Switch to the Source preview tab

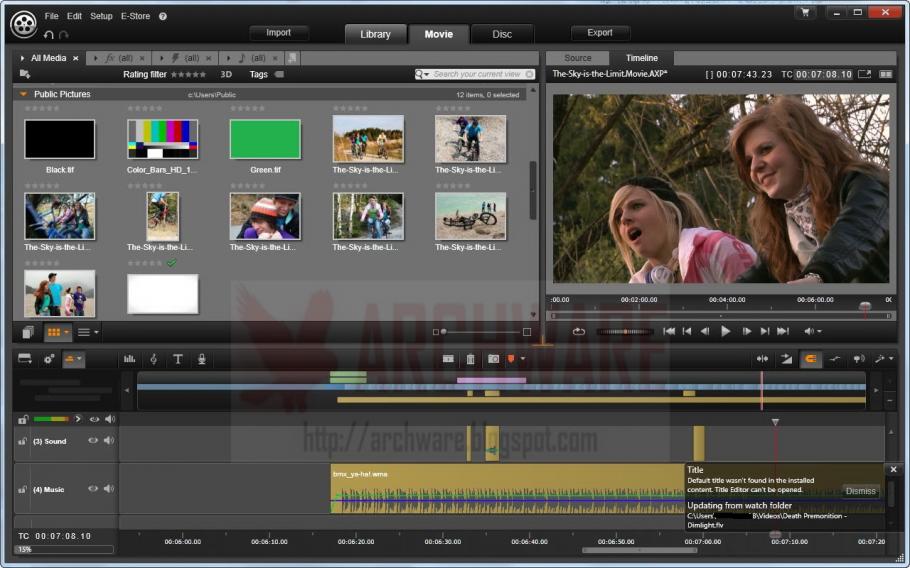tap(578, 58)
